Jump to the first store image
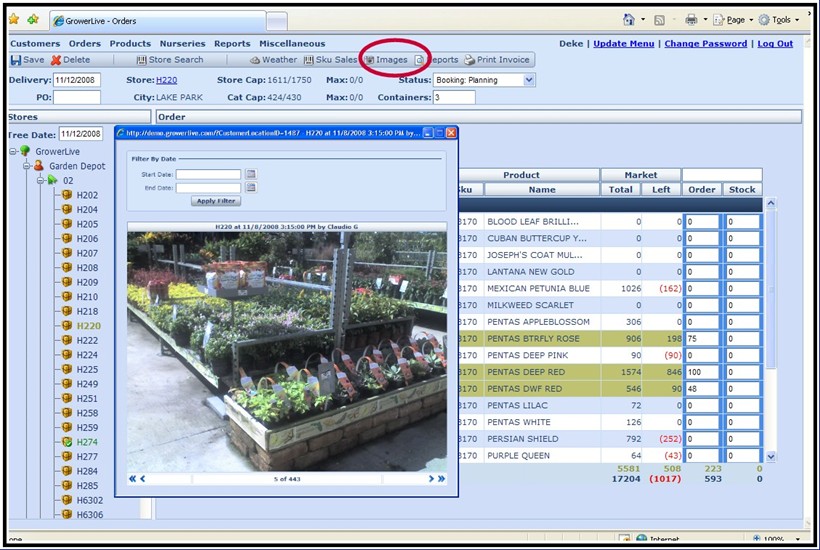Image resolution: width=820 pixels, height=550 pixels. (133, 479)
